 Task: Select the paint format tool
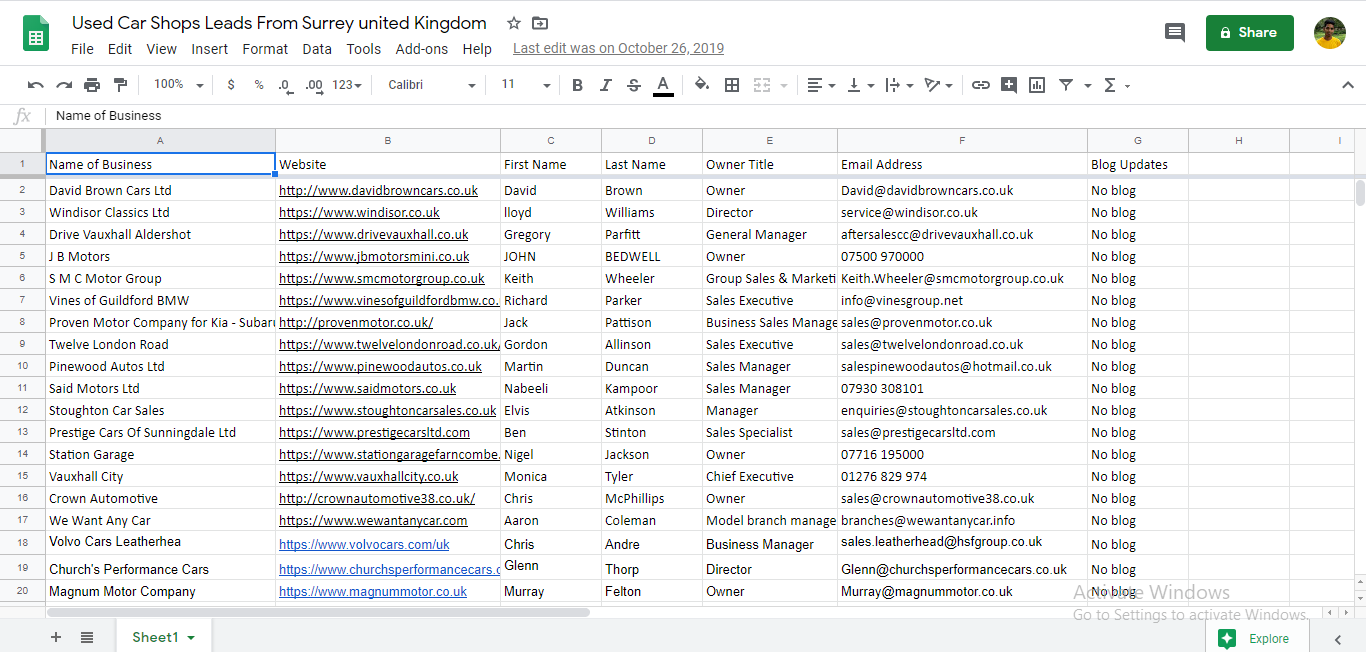[121, 85]
